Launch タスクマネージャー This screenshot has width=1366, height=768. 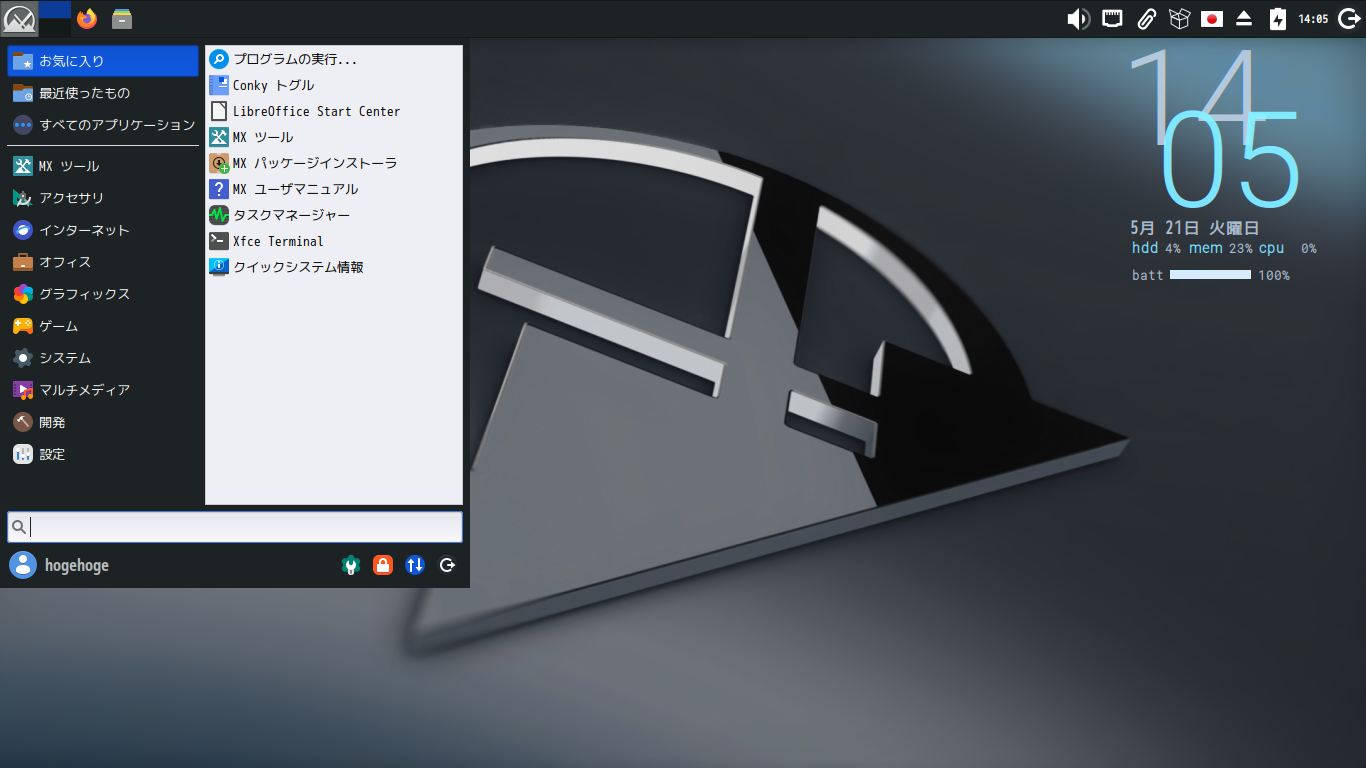click(334, 215)
